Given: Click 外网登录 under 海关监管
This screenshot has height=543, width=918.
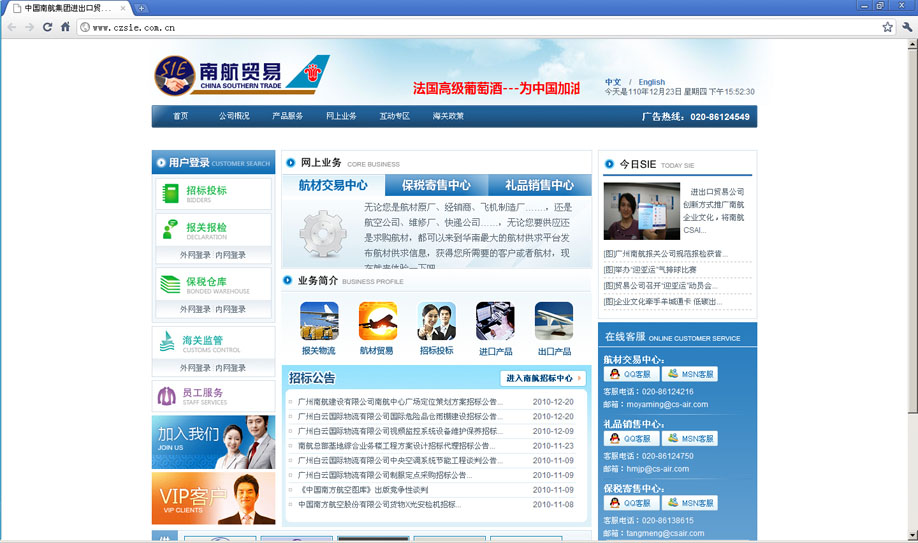Looking at the screenshot, I should pos(195,368).
